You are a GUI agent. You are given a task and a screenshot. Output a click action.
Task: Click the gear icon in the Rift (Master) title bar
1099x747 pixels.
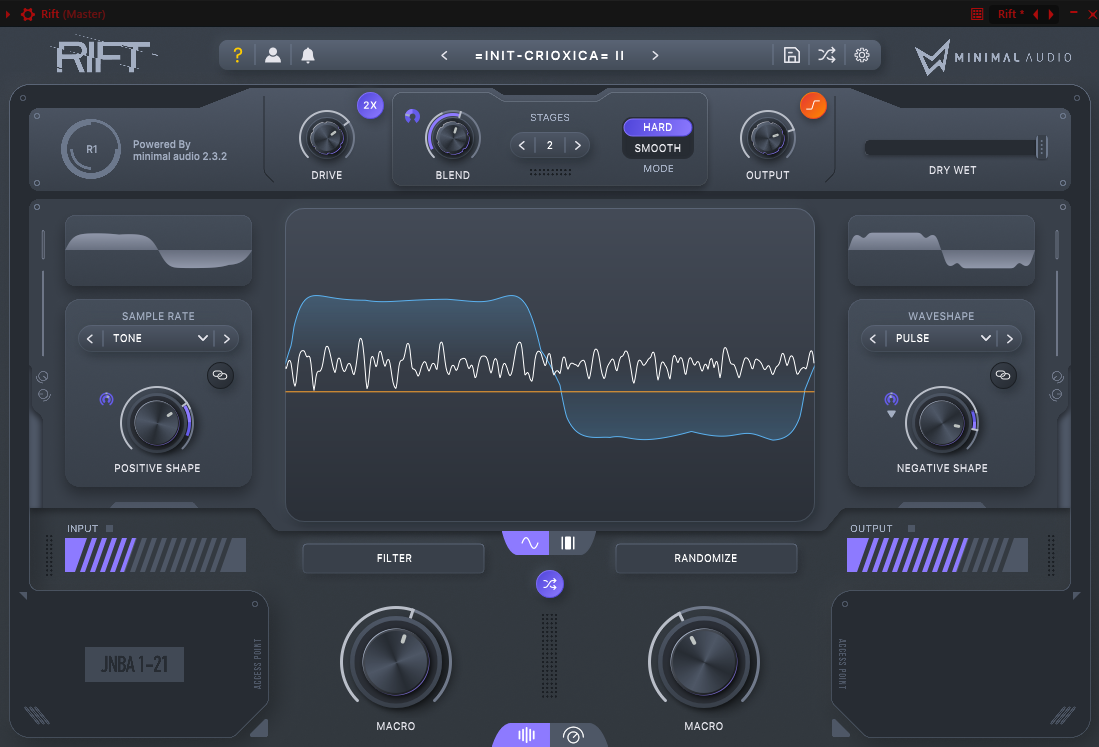[x=27, y=14]
